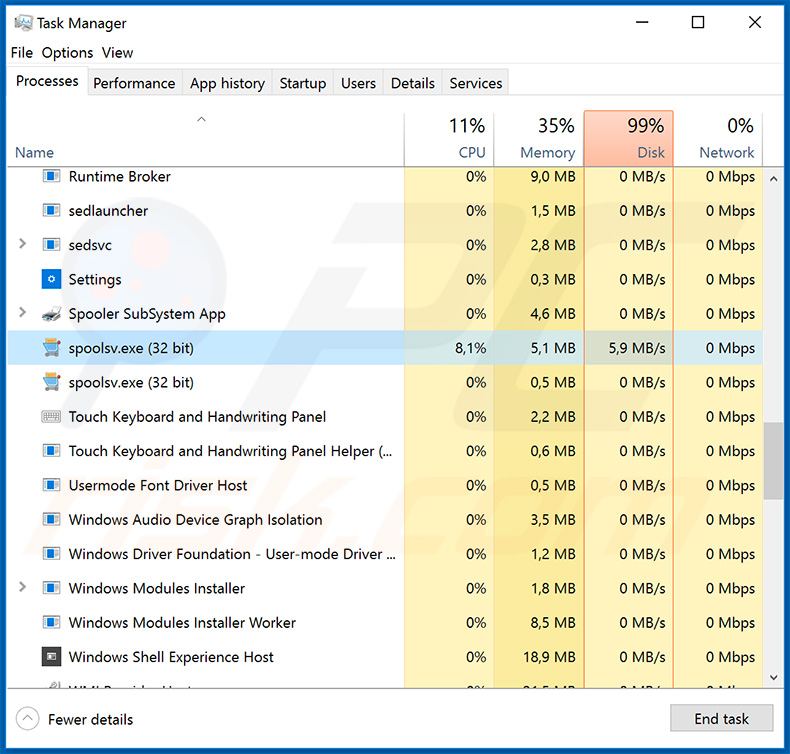Click the sort direction arrow above Name
The width and height of the screenshot is (790, 754).
pos(202,119)
